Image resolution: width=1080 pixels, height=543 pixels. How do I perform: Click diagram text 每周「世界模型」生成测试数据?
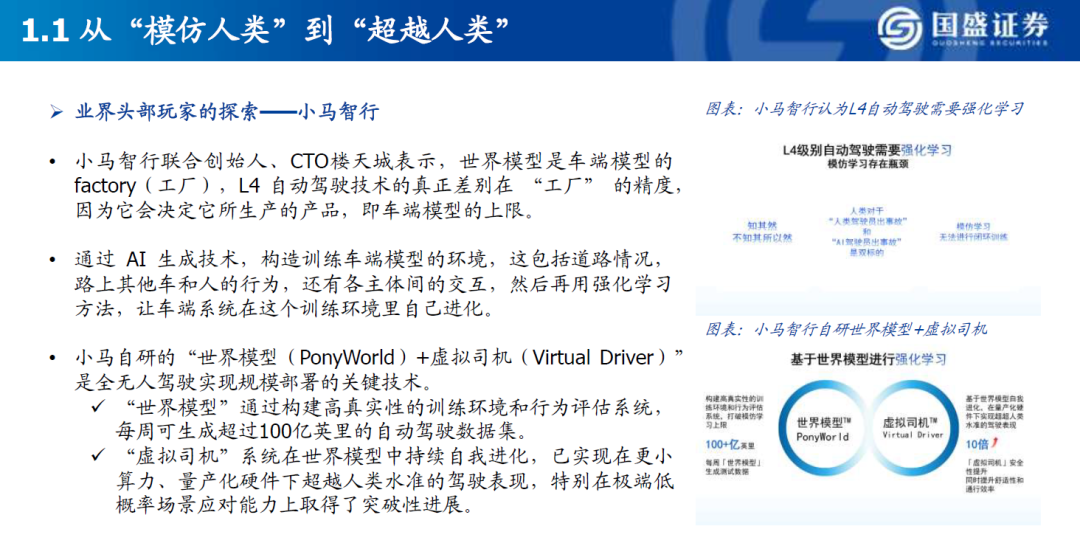click(x=733, y=465)
